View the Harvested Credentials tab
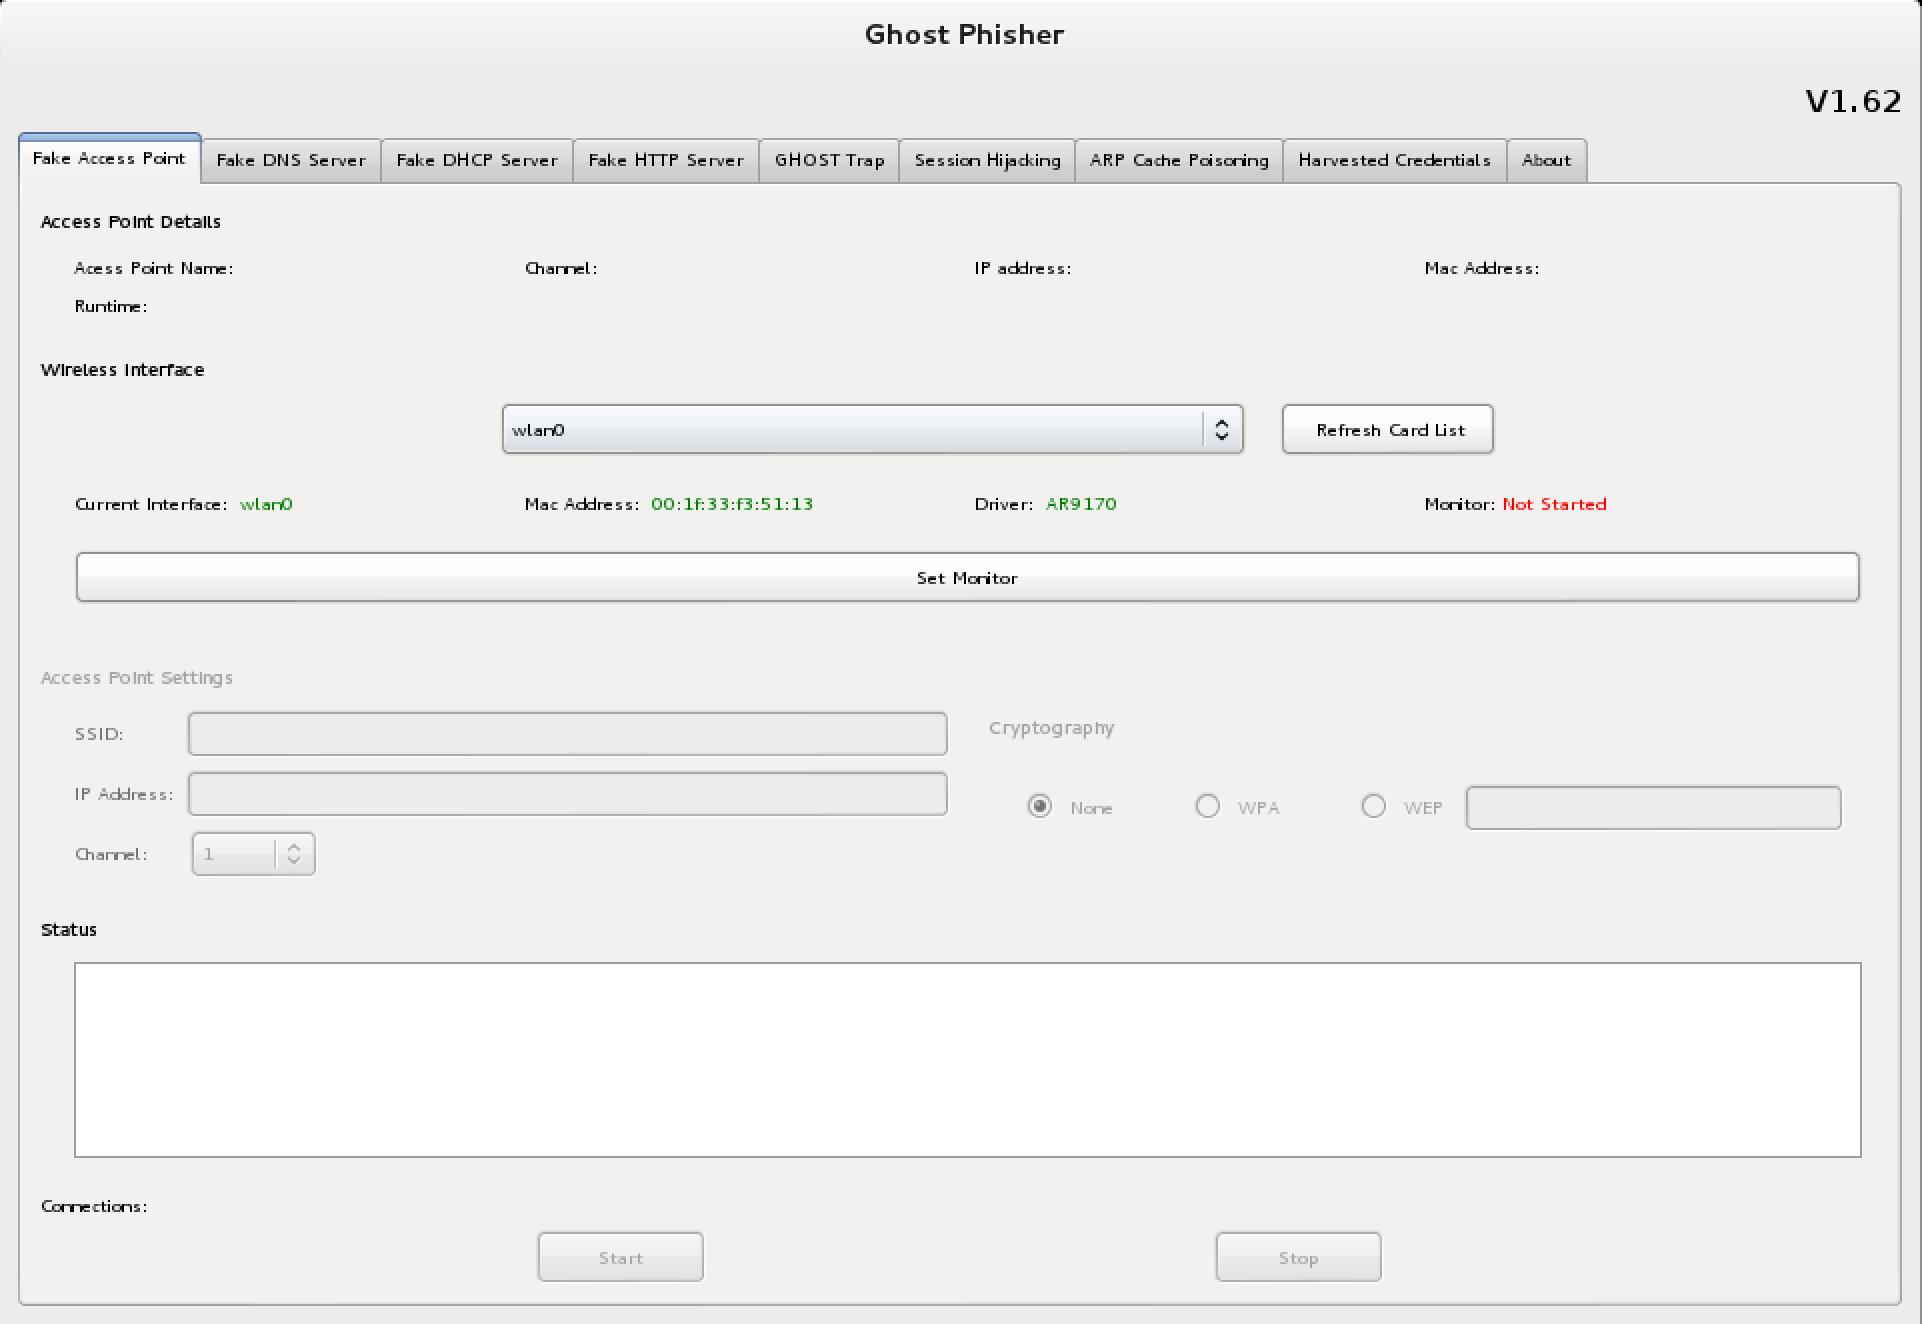 (1394, 161)
